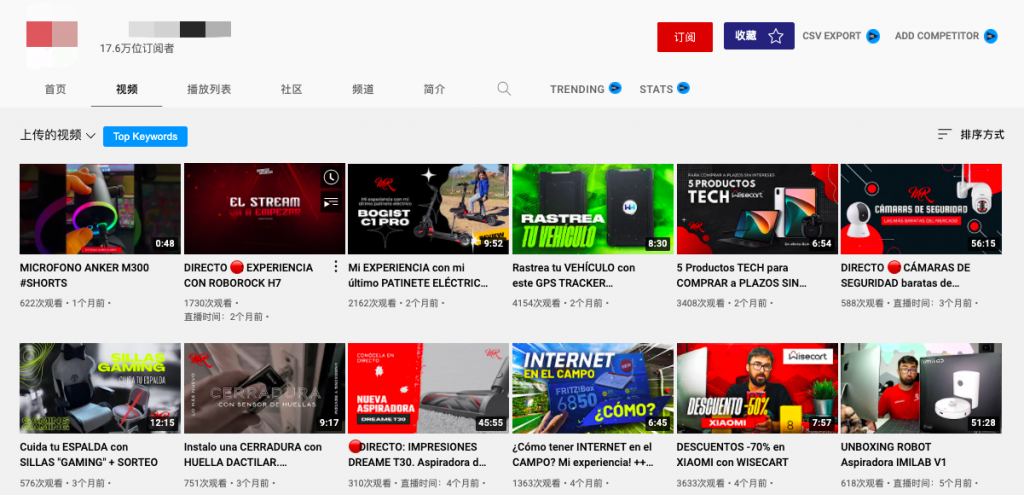Open the BOGIST C1 PRO scooter thumbnail
This screenshot has width=1024, height=495.
point(428,209)
